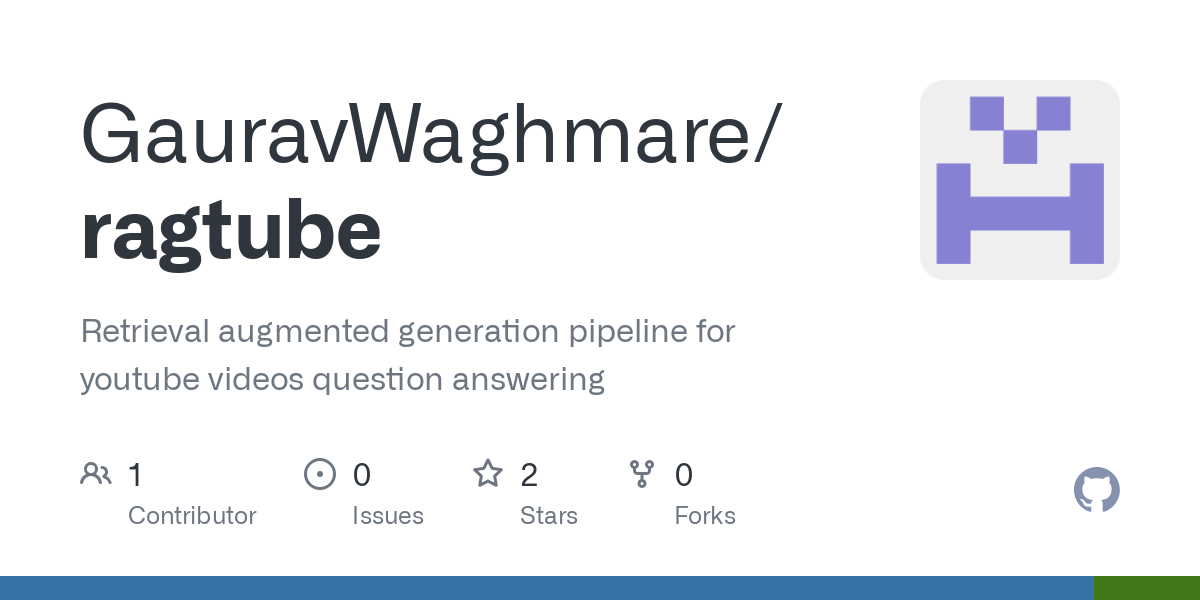Click the zero count above Issues

click(362, 474)
